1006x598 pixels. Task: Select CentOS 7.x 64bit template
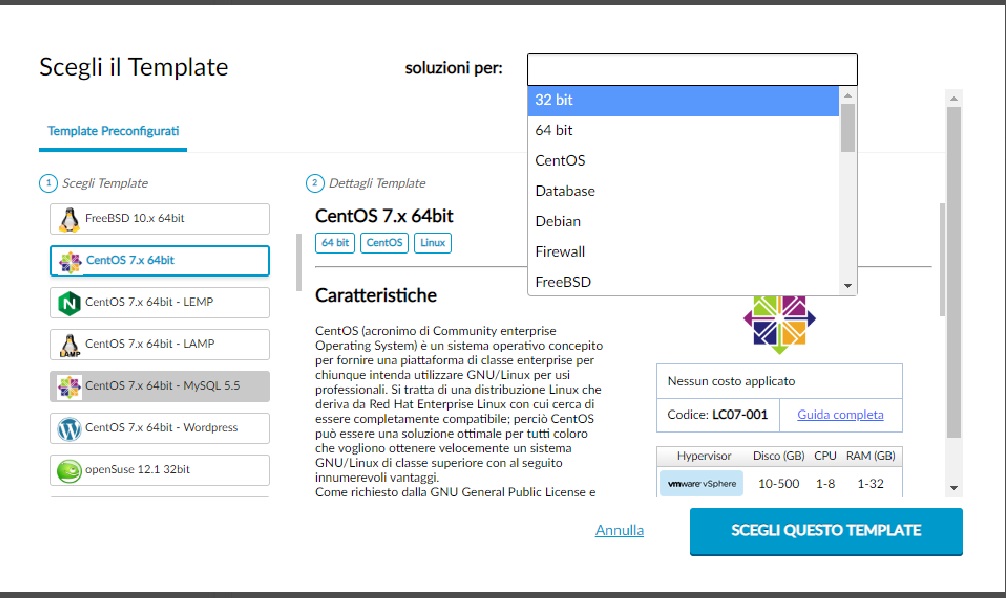[x=160, y=261]
